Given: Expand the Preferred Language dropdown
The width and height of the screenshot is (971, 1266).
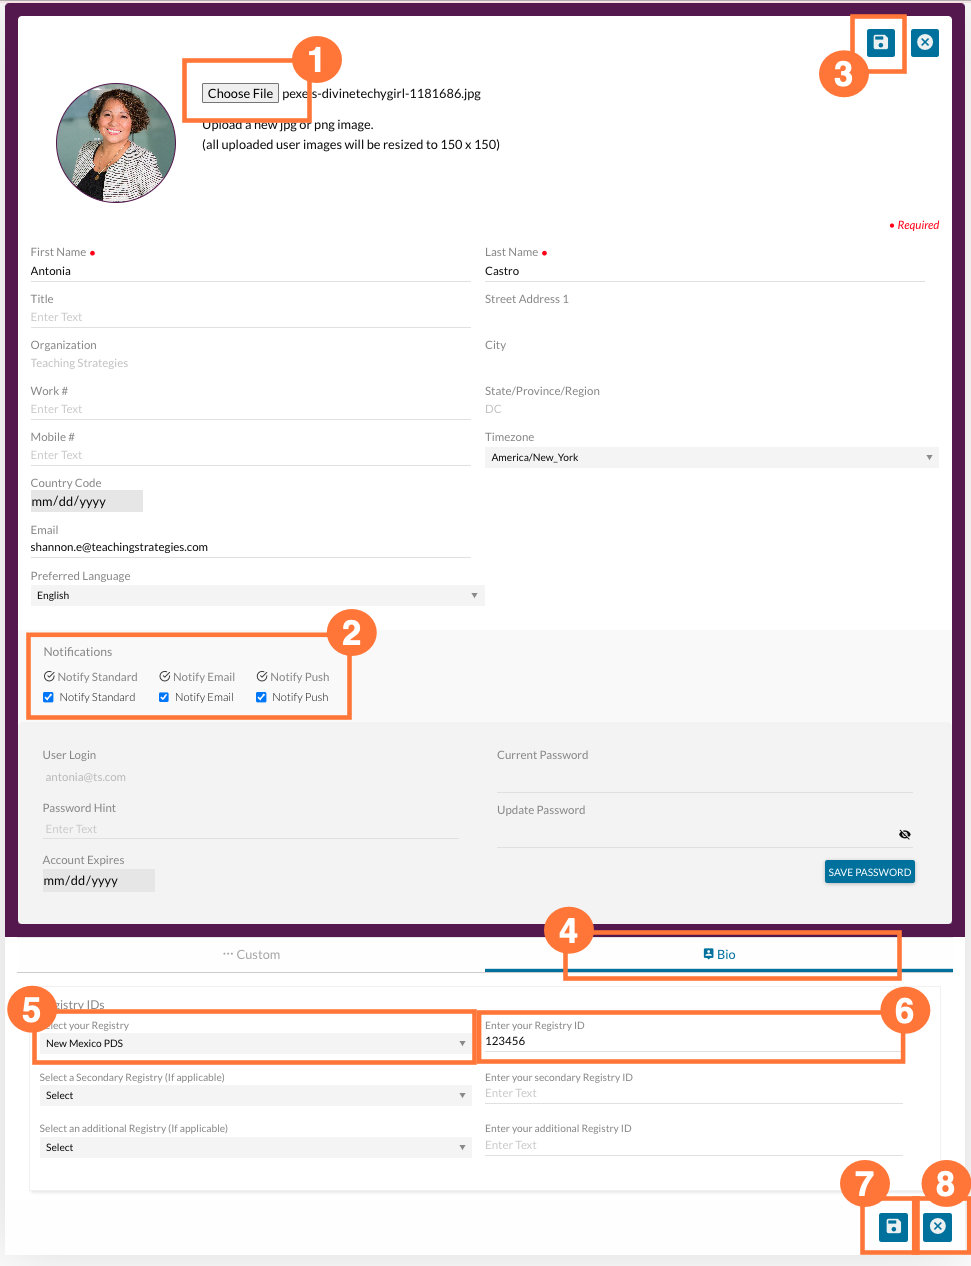Looking at the screenshot, I should point(257,596).
